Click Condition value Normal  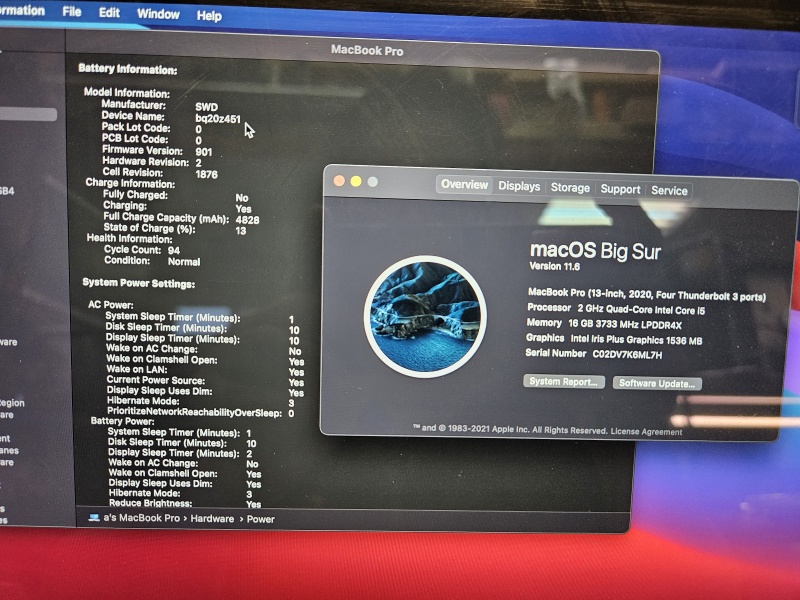(184, 262)
